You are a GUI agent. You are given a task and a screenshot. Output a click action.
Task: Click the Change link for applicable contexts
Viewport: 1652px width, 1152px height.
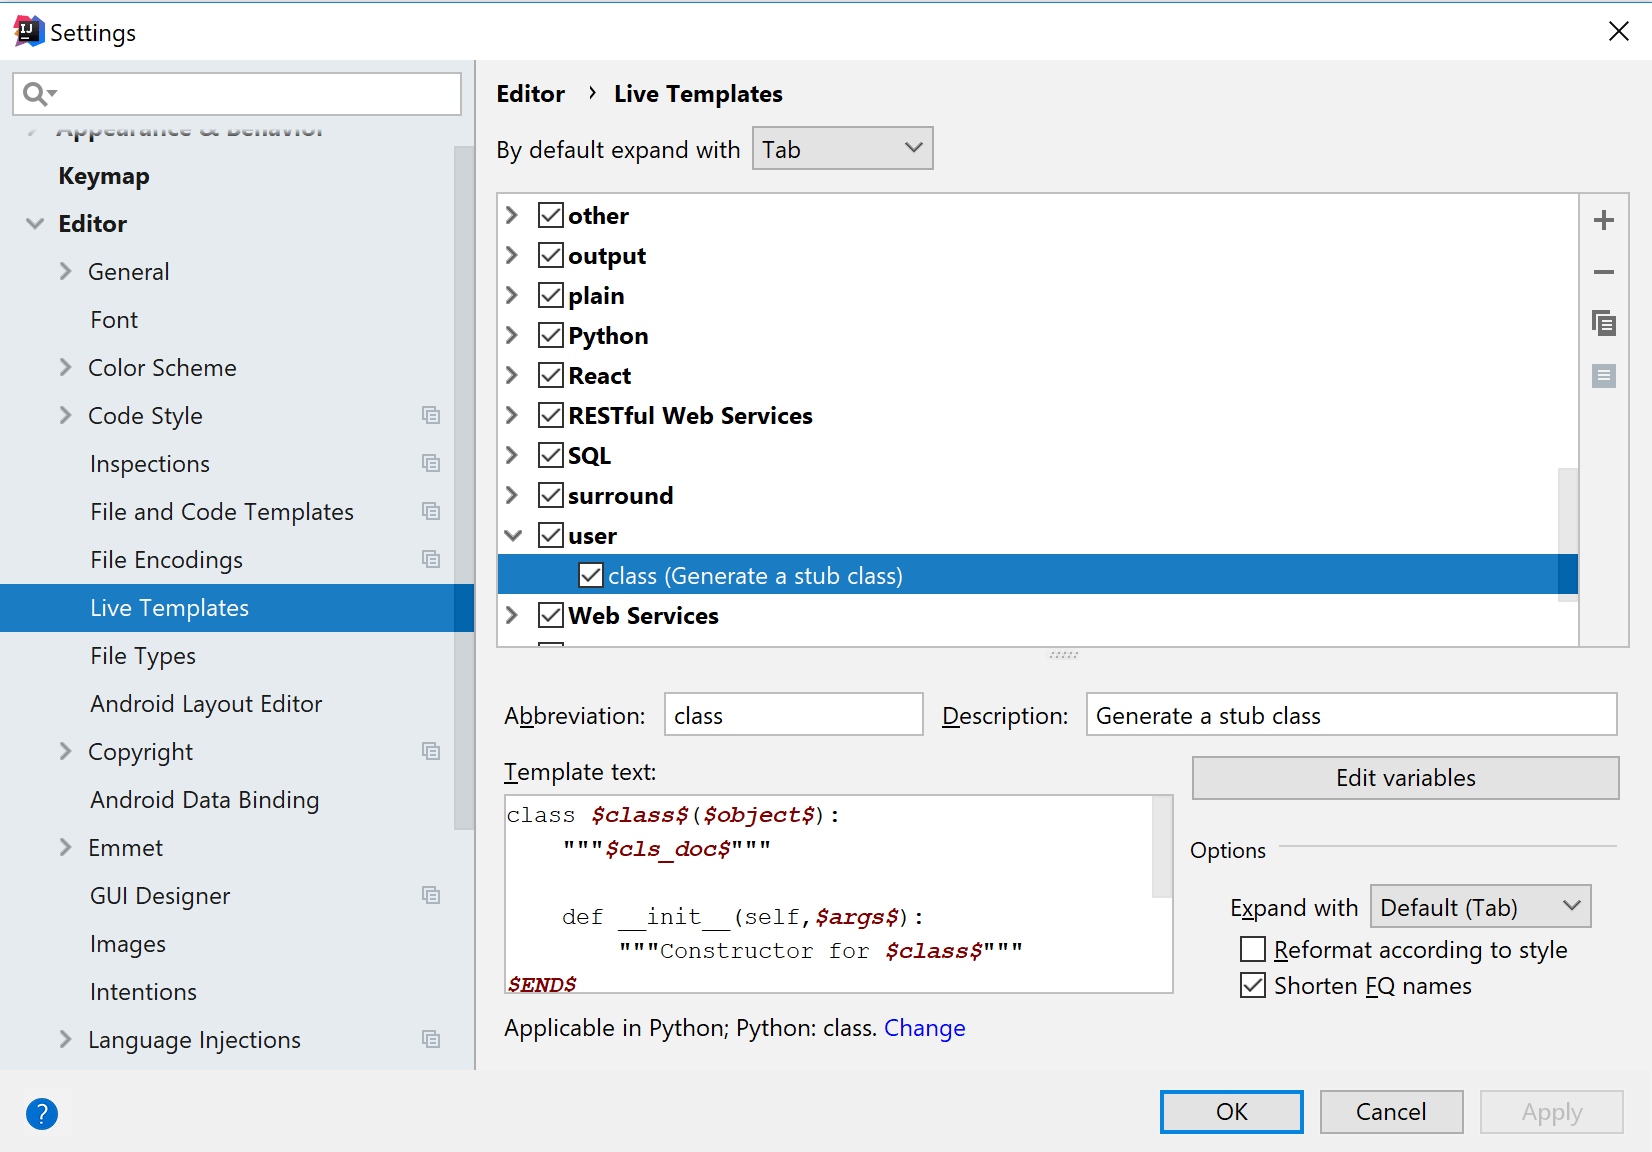click(x=924, y=1027)
